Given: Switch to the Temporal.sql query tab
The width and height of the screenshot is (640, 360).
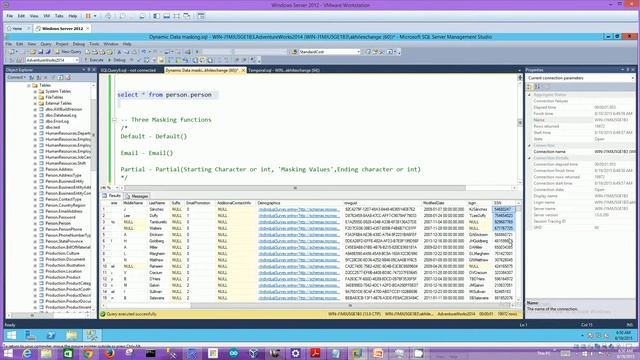Looking at the screenshot, I should coord(284,70).
